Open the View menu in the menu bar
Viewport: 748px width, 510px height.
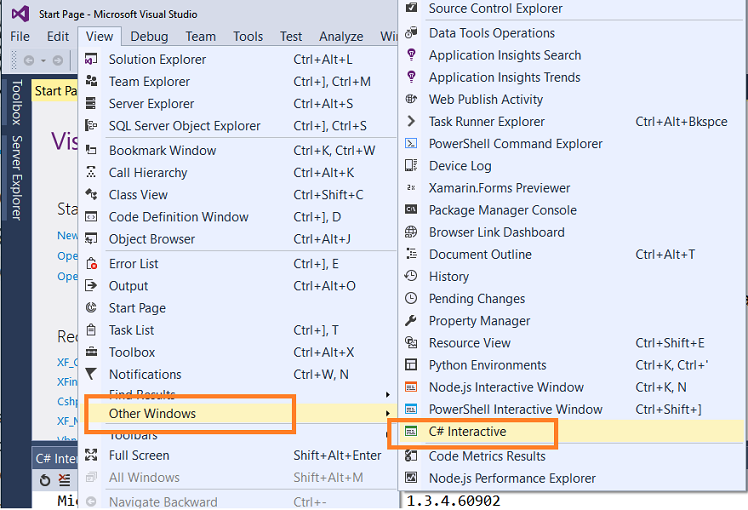click(99, 36)
